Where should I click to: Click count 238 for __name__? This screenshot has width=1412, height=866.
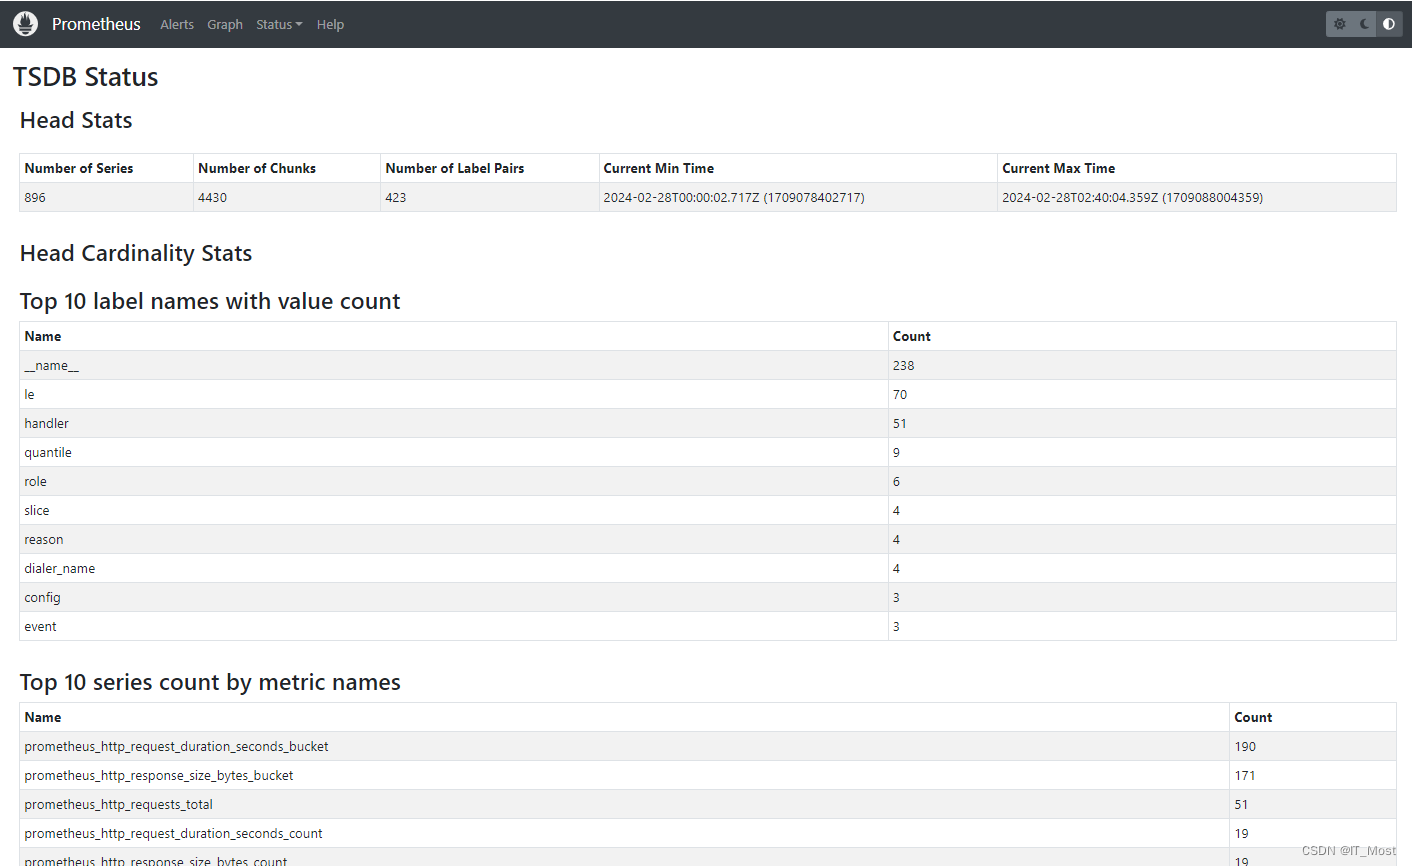pyautogui.click(x=904, y=365)
